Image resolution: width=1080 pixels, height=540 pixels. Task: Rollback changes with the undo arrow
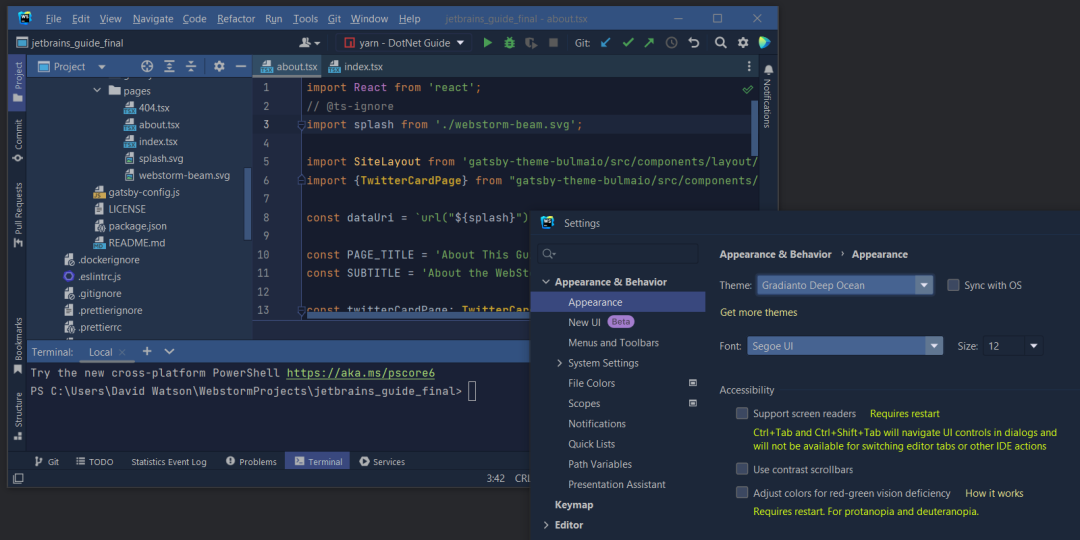(694, 43)
